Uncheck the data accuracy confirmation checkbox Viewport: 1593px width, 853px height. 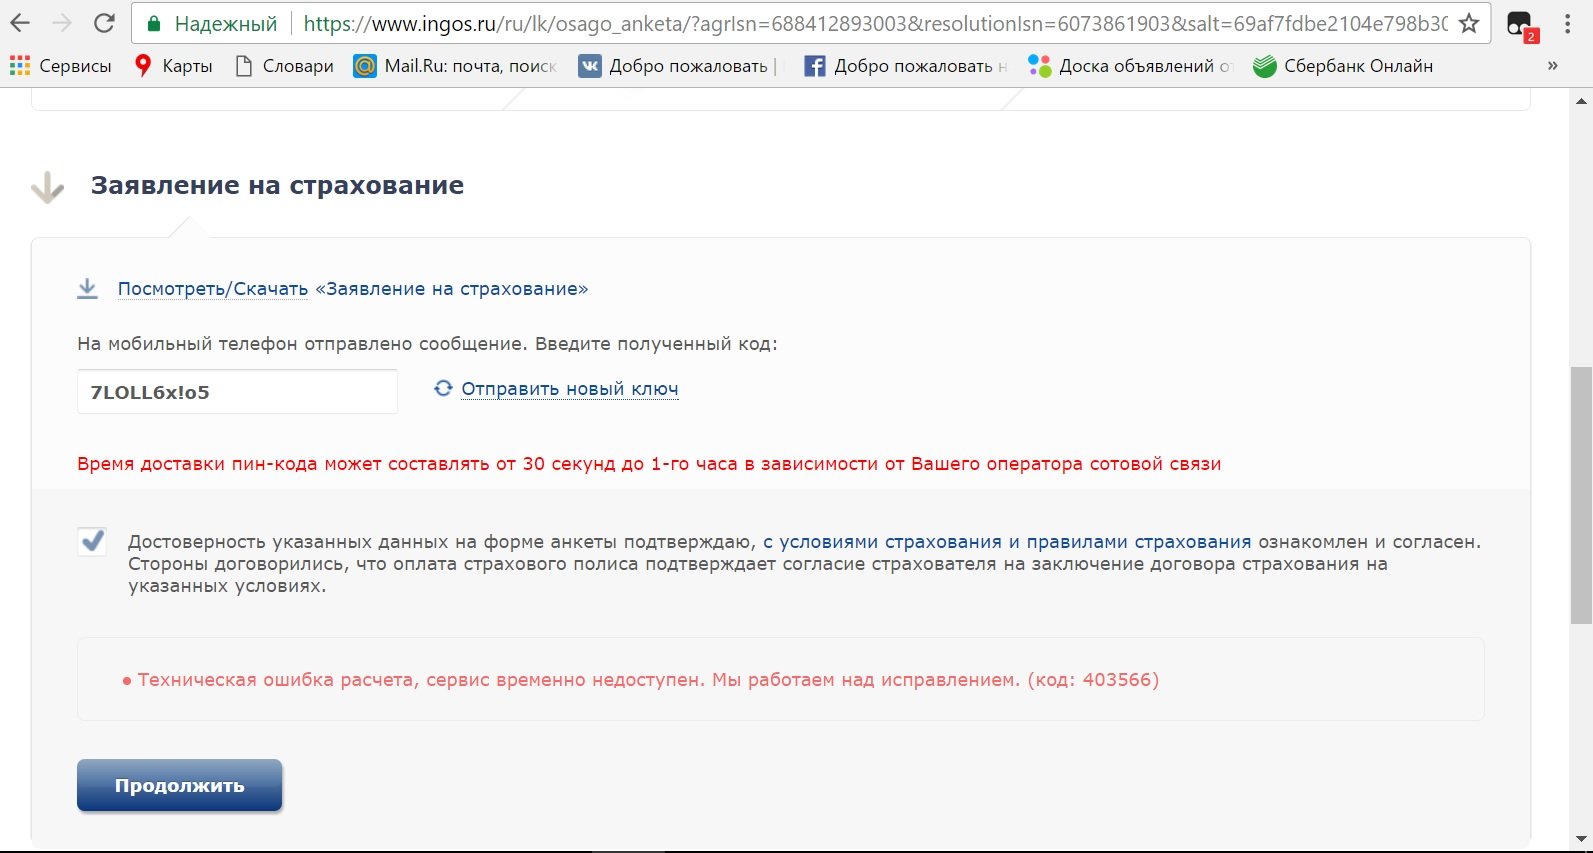coord(93,542)
